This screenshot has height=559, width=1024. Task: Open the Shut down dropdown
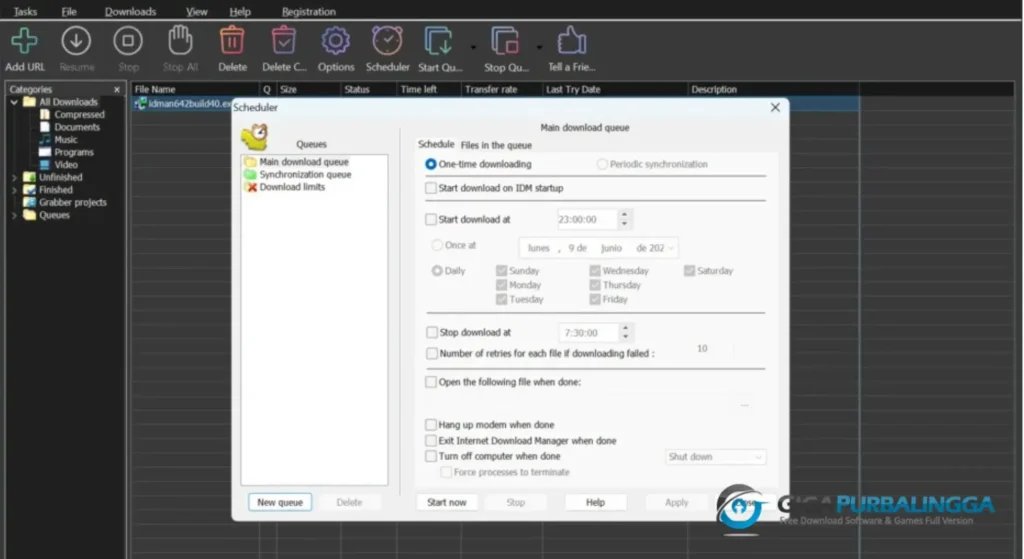[715, 457]
